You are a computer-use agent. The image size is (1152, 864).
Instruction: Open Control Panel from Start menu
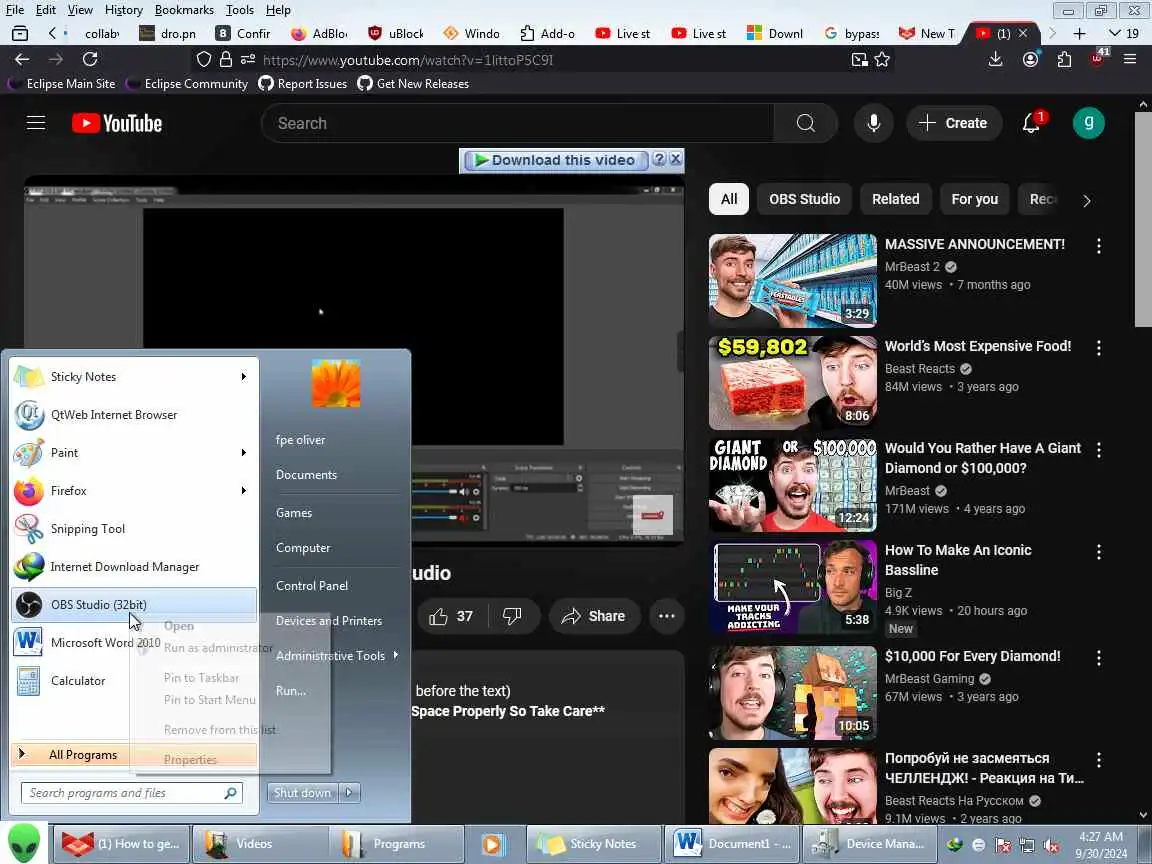pos(312,586)
